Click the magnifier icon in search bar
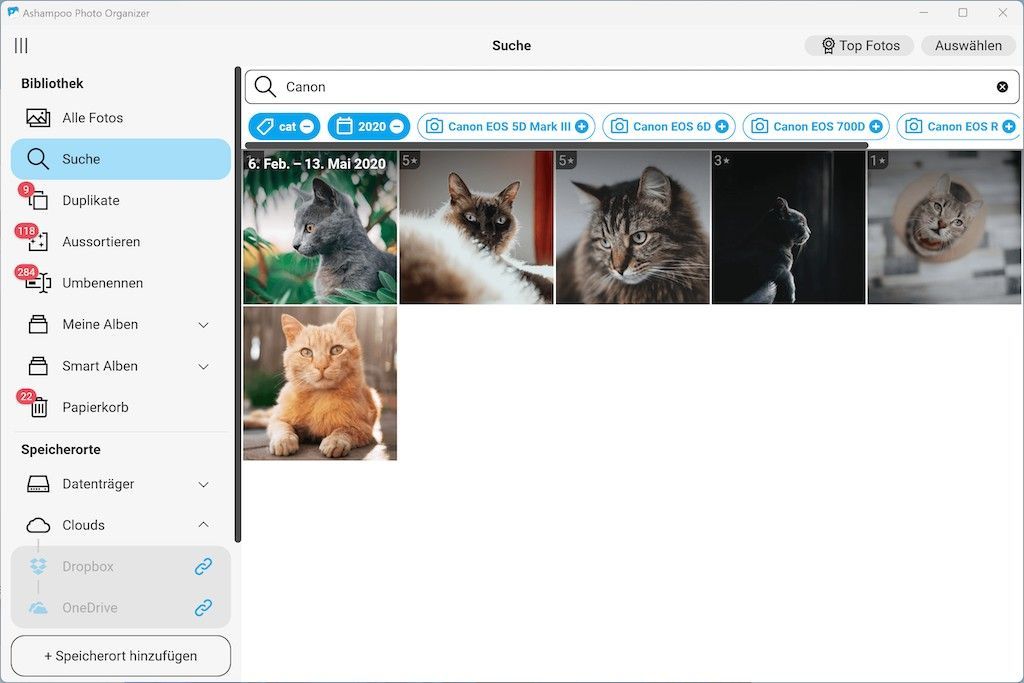Image resolution: width=1024 pixels, height=683 pixels. 265,87
